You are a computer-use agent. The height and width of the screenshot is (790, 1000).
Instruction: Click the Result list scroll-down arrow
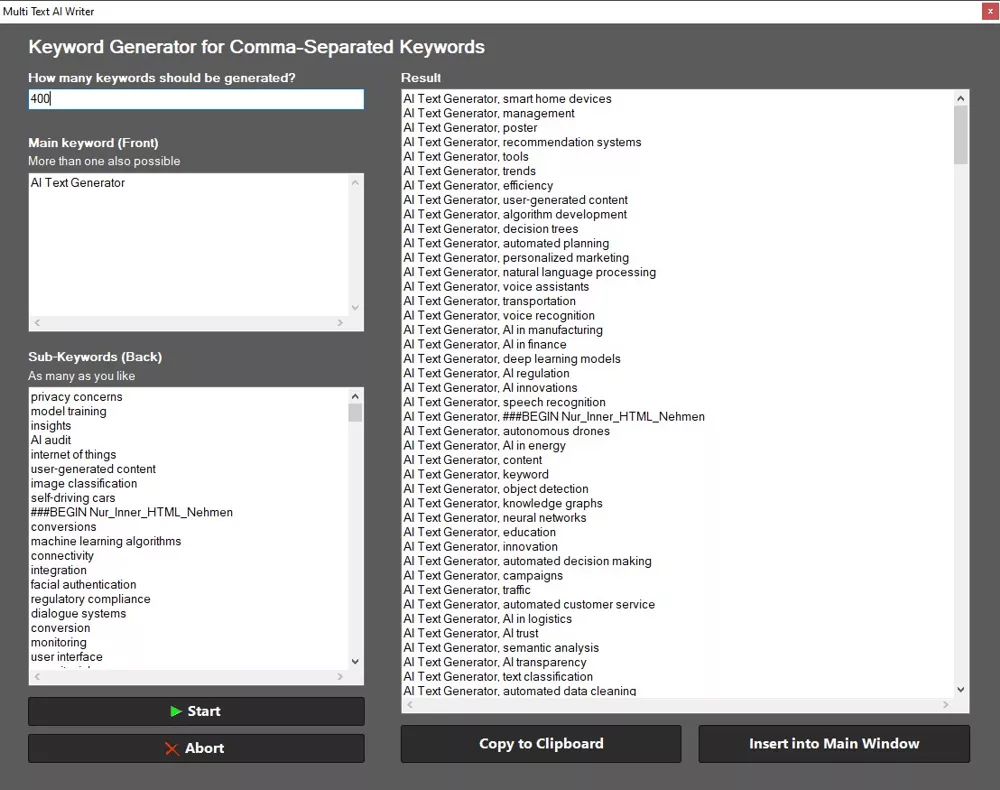click(x=960, y=689)
